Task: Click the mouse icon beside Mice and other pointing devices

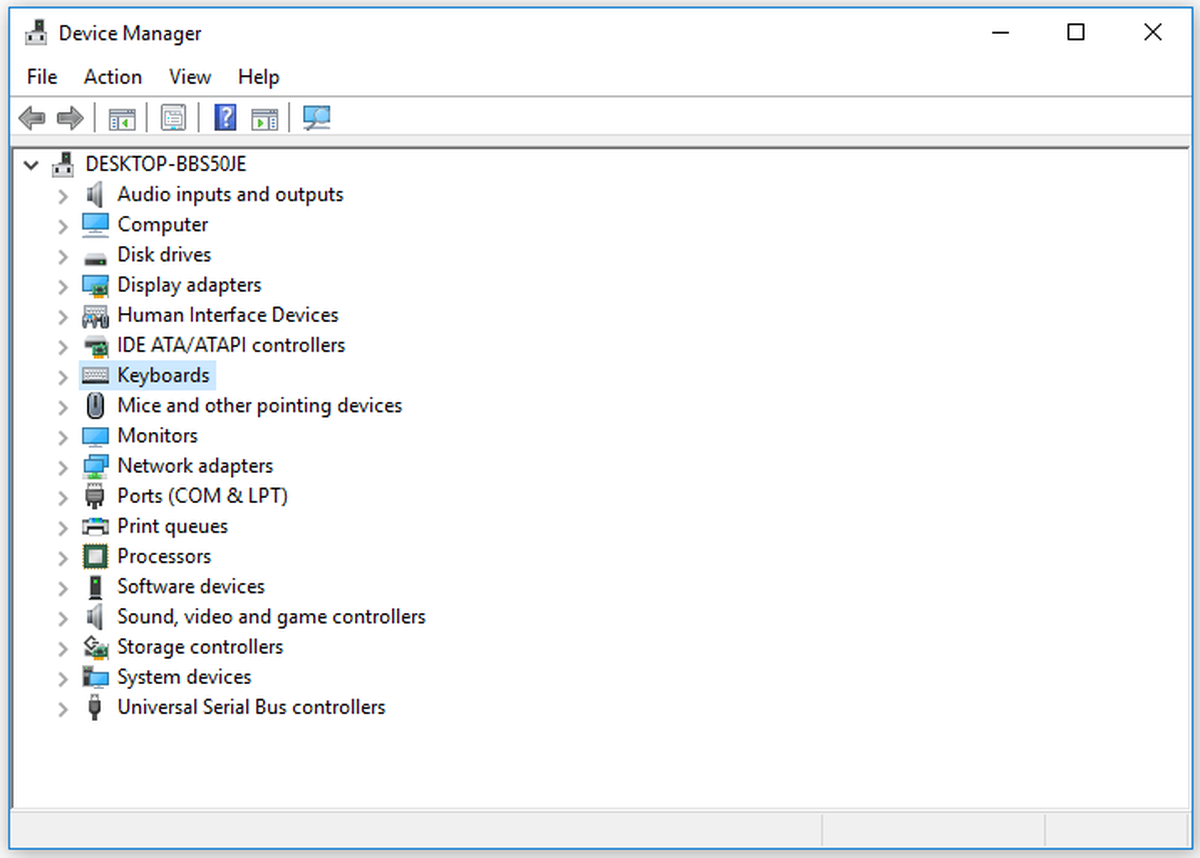Action: [x=95, y=405]
